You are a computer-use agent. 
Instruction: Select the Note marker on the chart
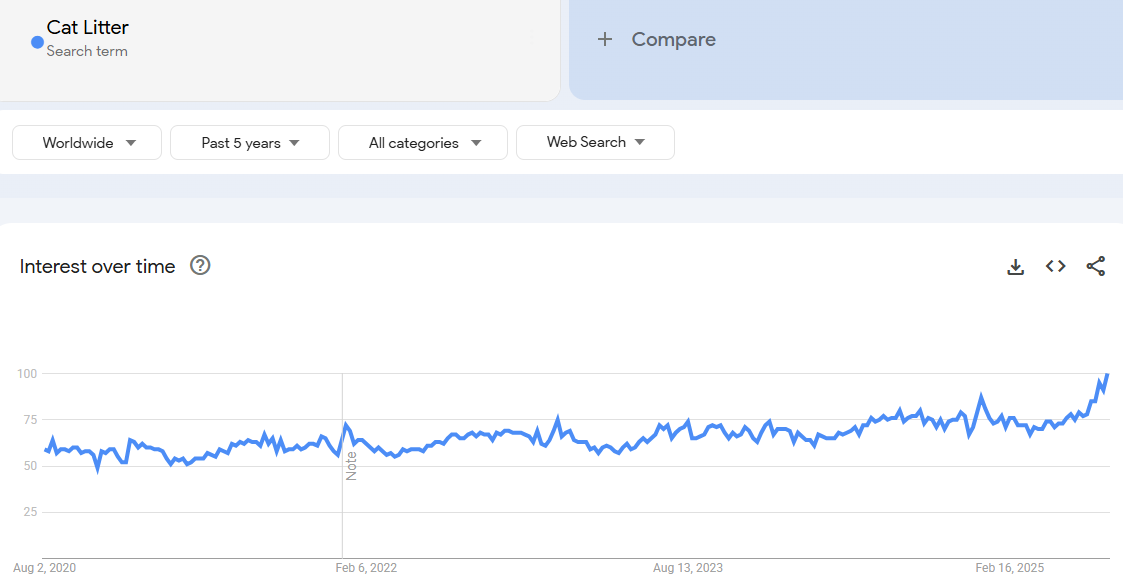coord(351,466)
